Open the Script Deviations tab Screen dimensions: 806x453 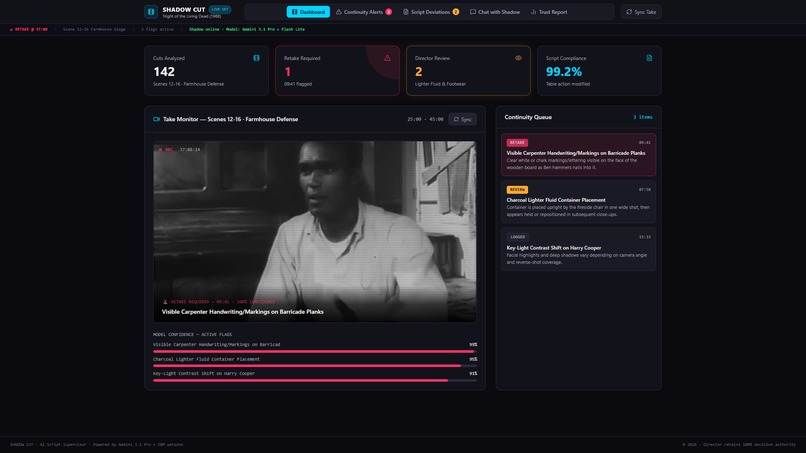(x=431, y=12)
